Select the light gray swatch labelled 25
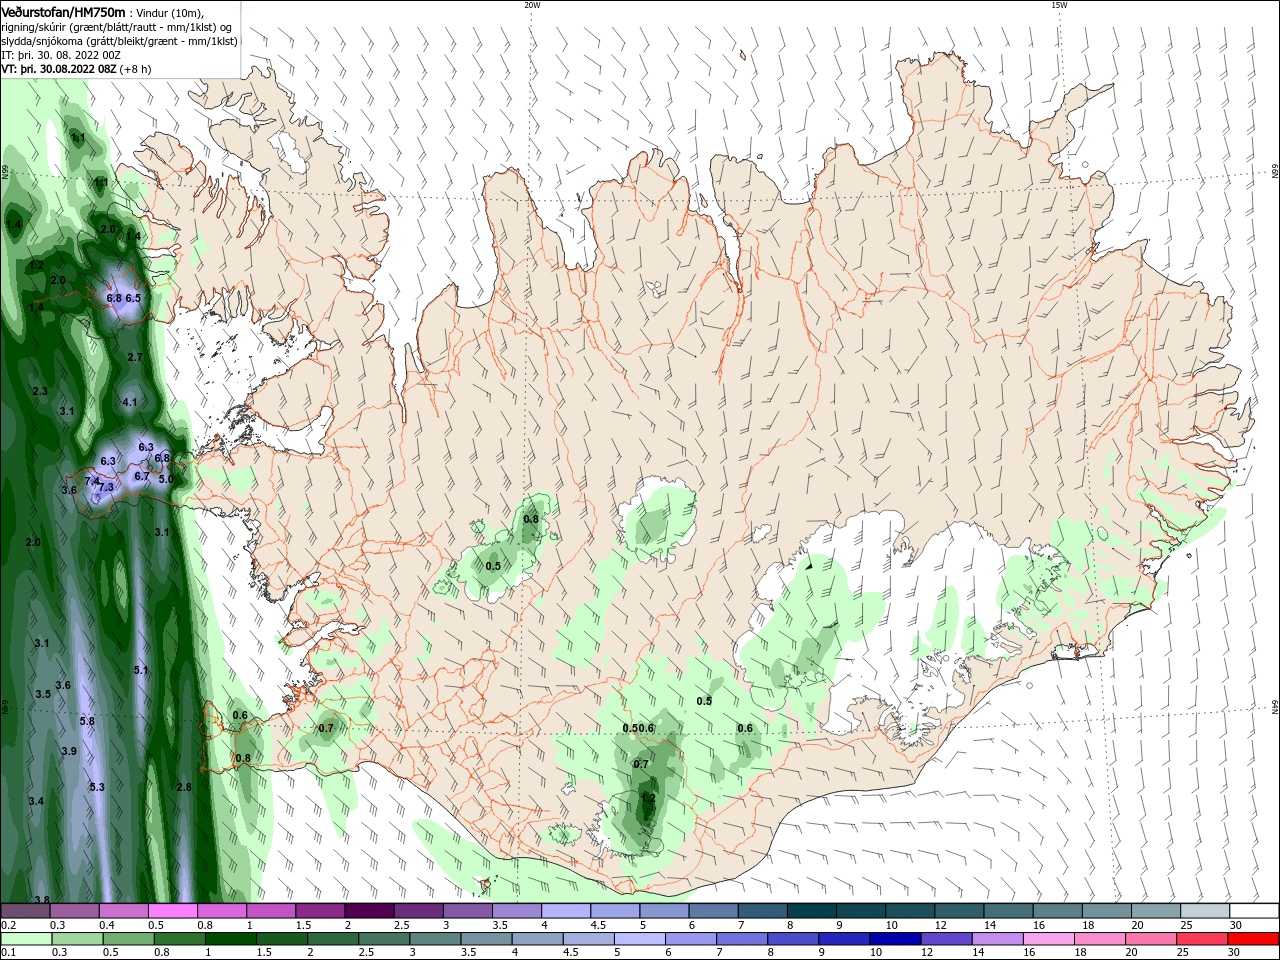This screenshot has width=1280, height=960. tap(1205, 911)
